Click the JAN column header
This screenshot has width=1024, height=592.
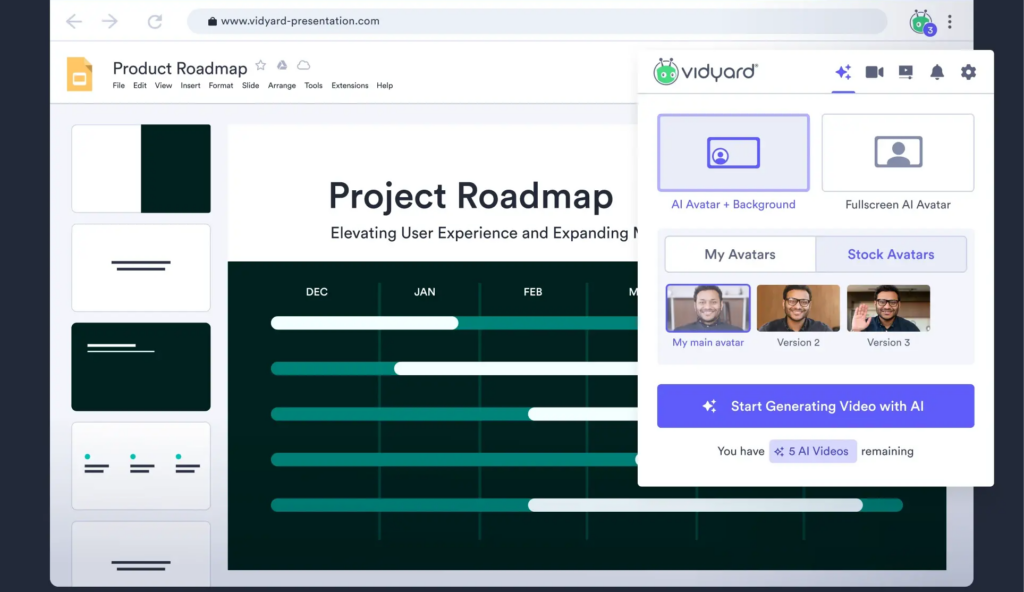(424, 292)
